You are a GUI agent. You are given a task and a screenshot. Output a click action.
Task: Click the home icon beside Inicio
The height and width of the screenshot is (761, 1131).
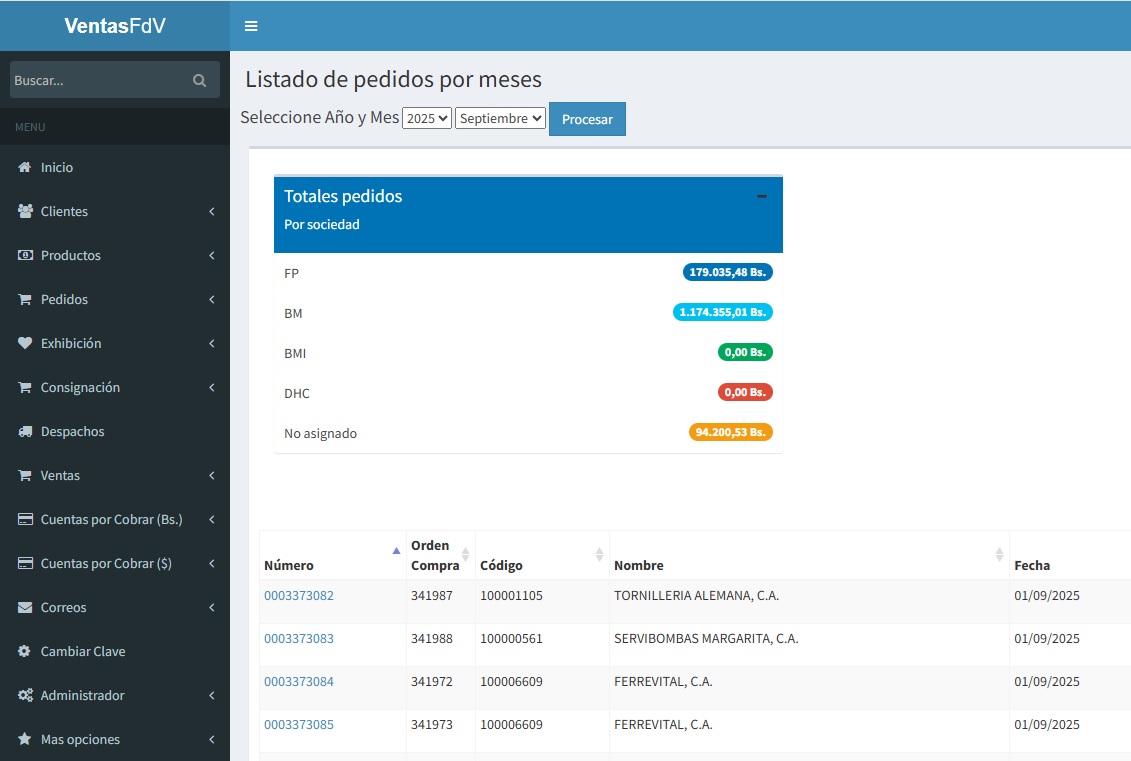pos(25,167)
